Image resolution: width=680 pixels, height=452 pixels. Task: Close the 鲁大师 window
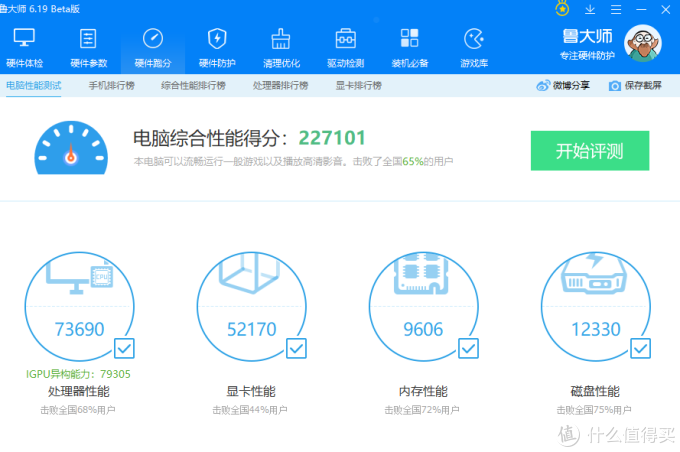coord(666,9)
